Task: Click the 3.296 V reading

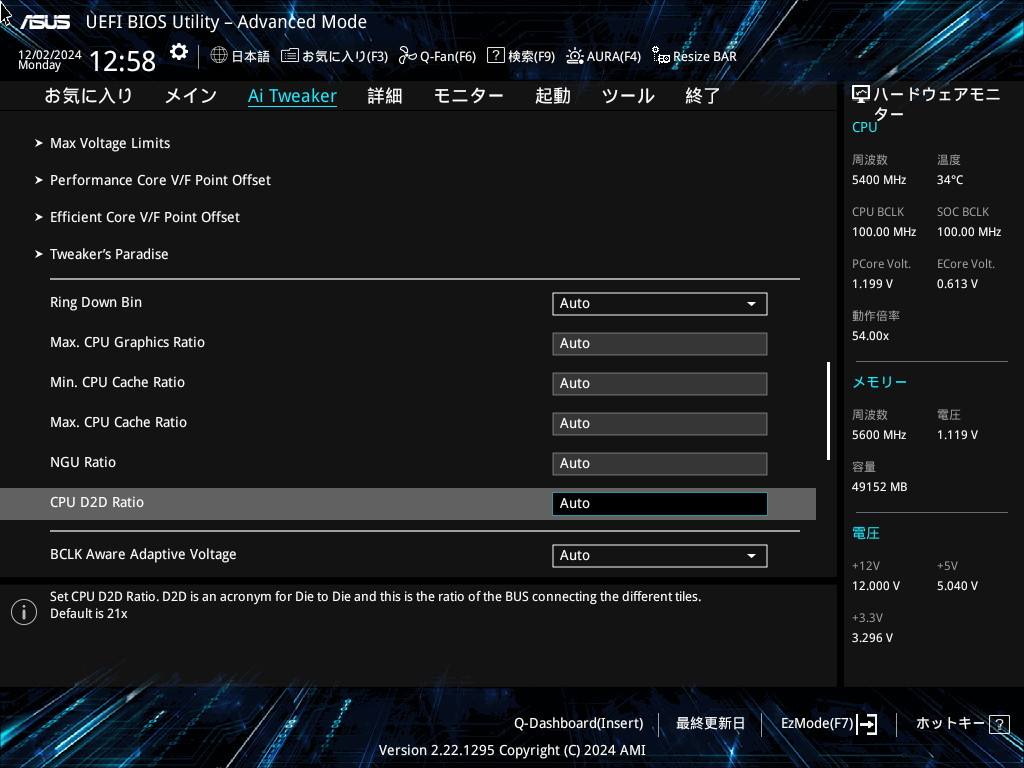Action: click(x=872, y=638)
